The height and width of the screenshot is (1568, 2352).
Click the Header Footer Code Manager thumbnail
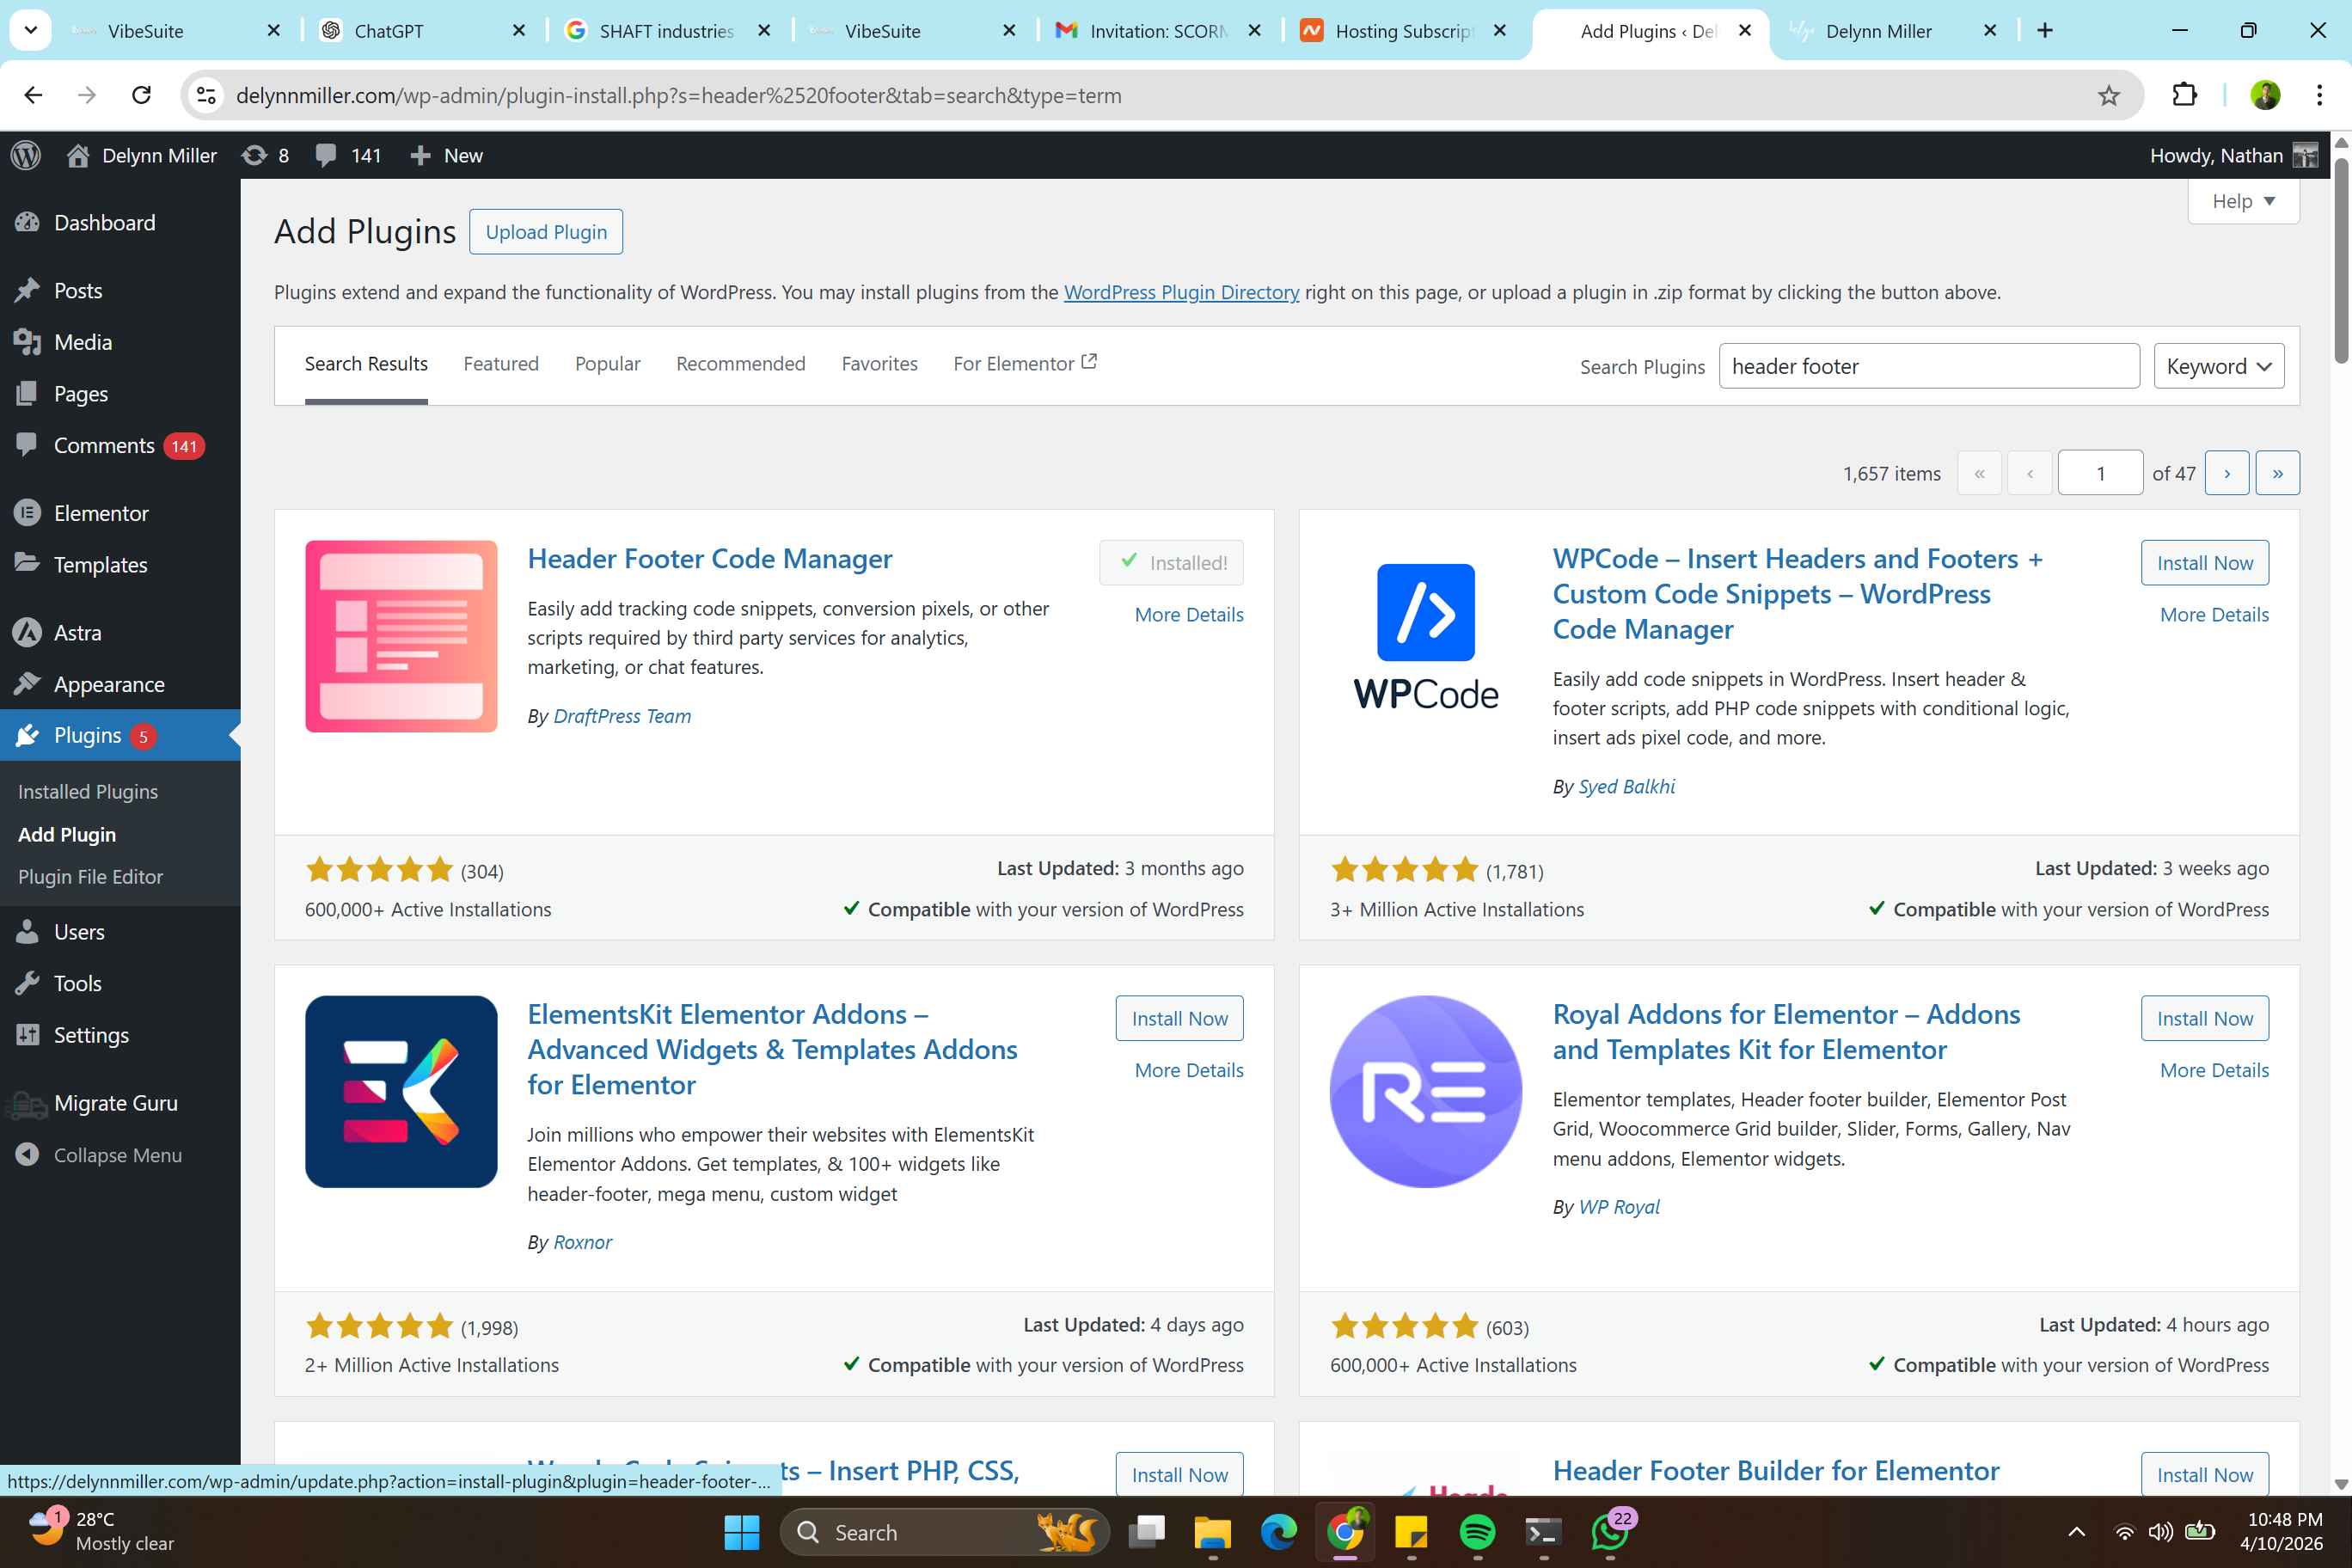401,636
